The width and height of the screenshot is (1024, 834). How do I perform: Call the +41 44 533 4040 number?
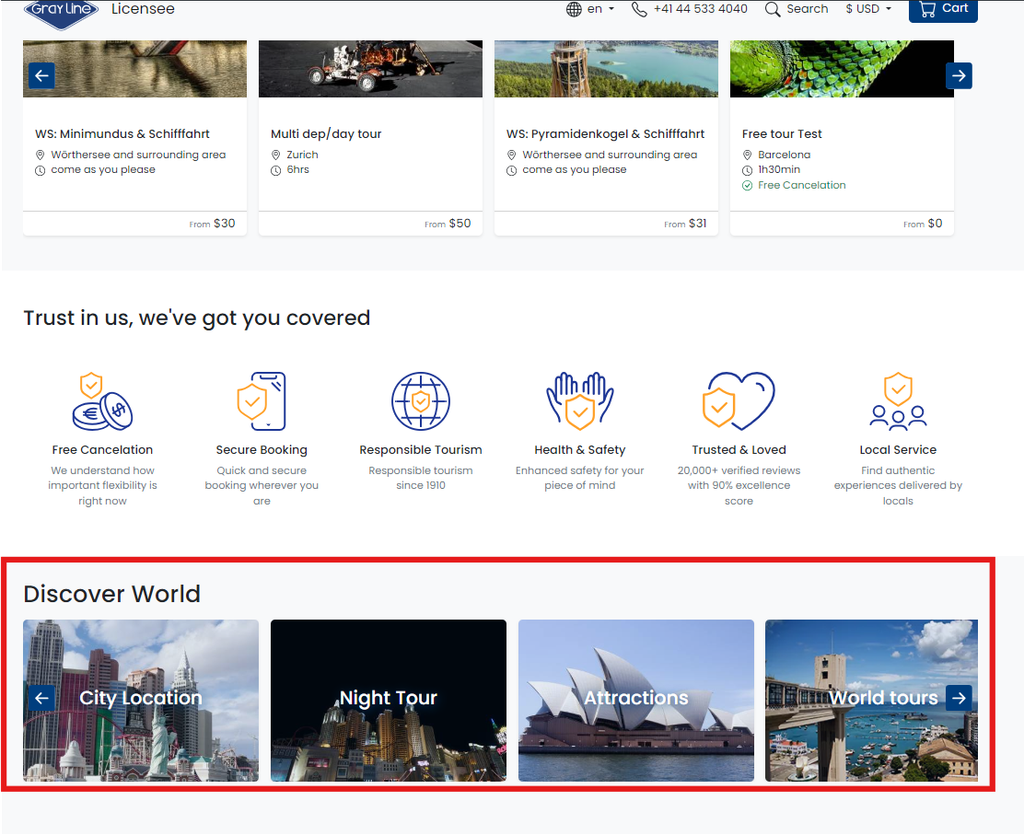tap(700, 9)
